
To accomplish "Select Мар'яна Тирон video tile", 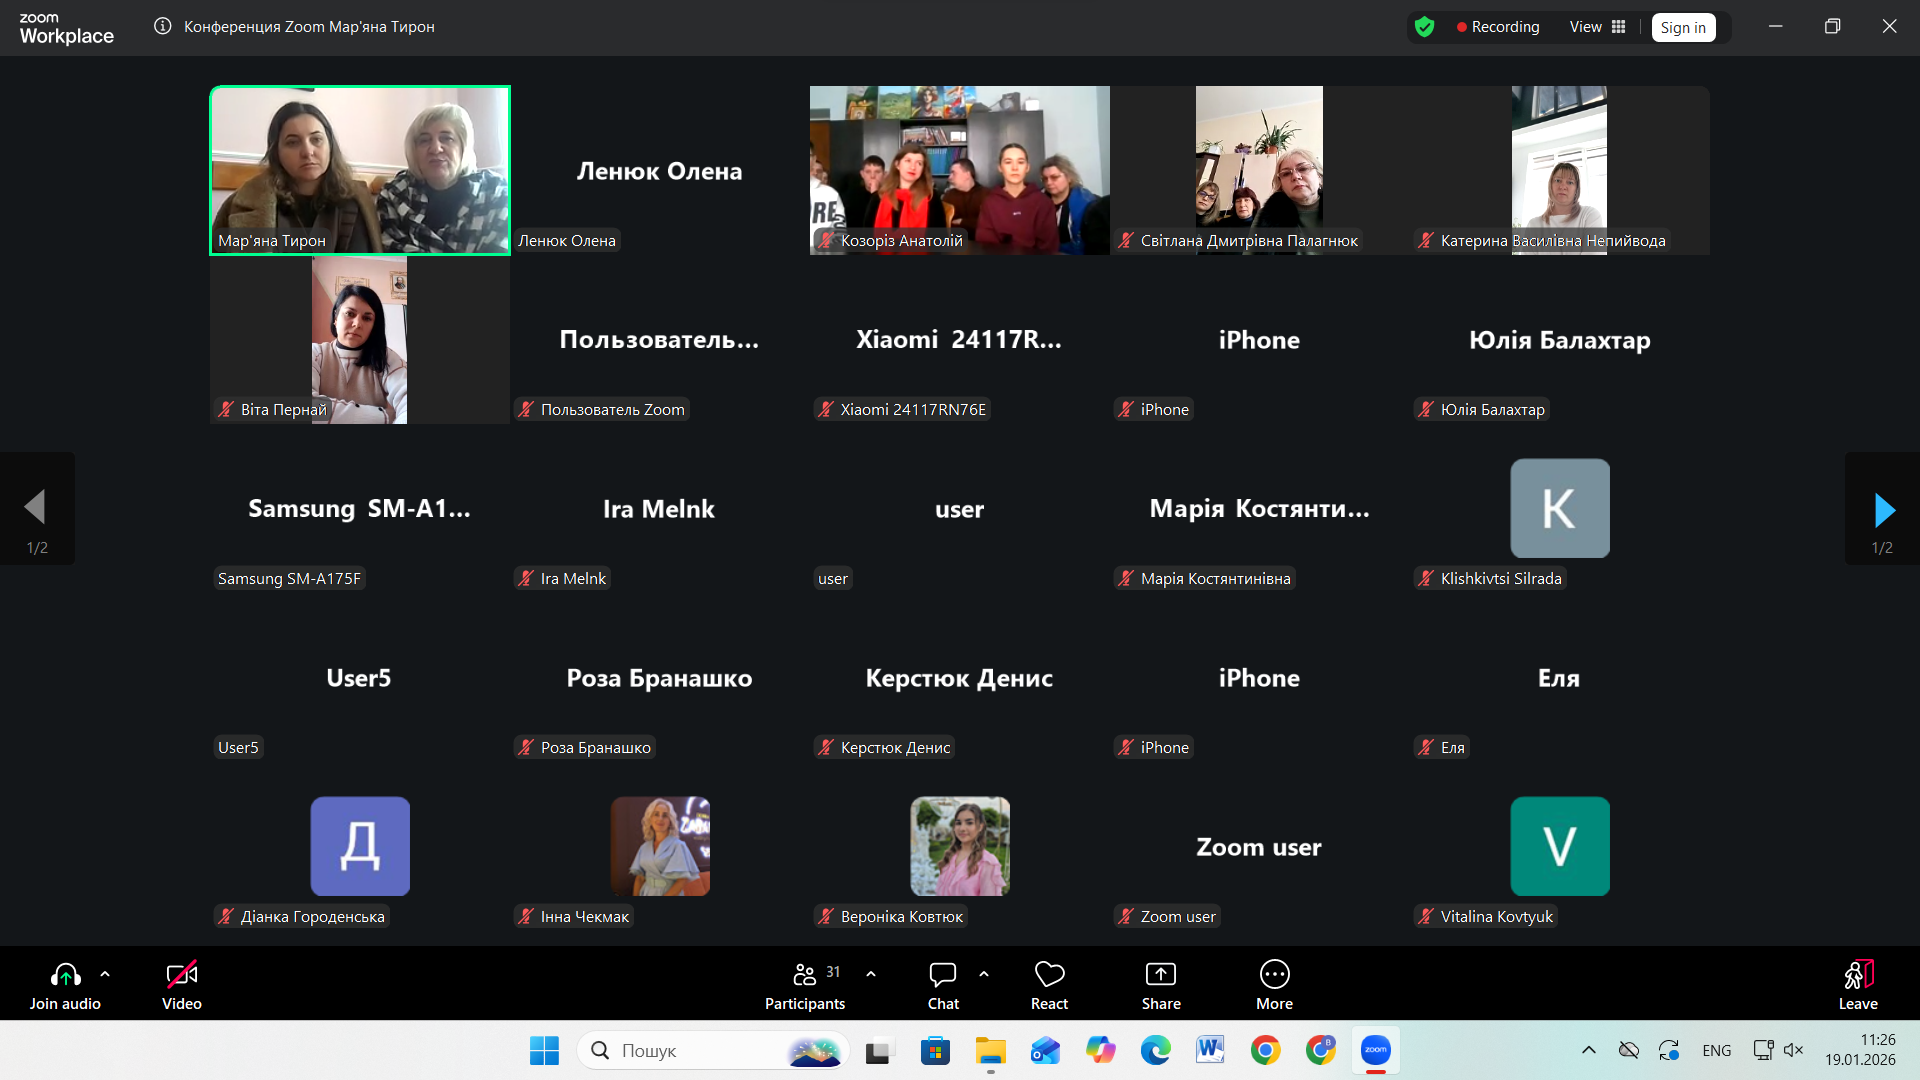I will [x=360, y=170].
